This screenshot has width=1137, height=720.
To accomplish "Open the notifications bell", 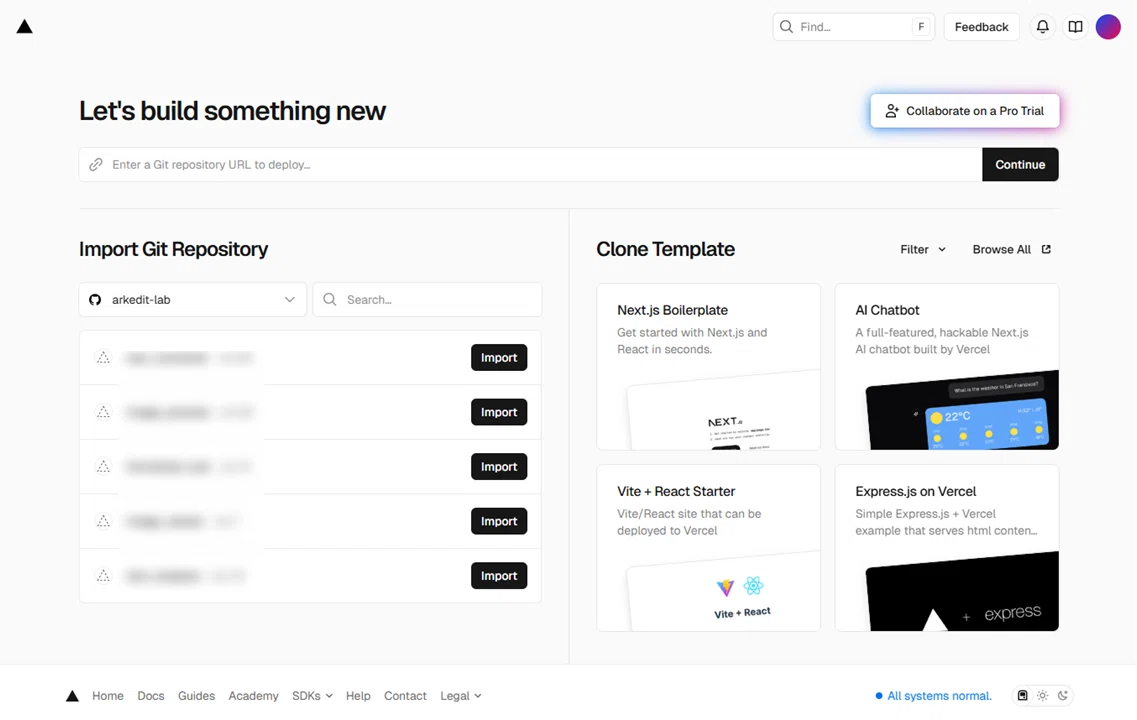I will (x=1042, y=27).
